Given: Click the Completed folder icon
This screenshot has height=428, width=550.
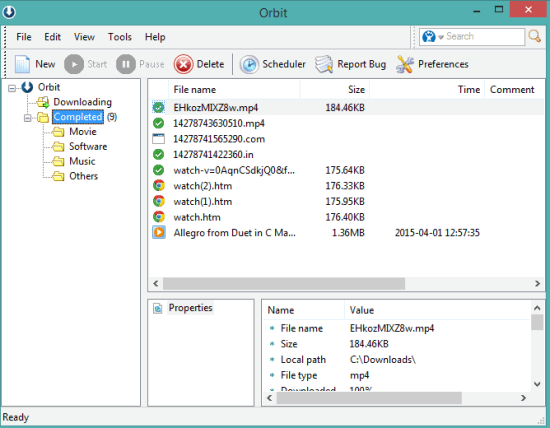Looking at the screenshot, I should 43,117.
